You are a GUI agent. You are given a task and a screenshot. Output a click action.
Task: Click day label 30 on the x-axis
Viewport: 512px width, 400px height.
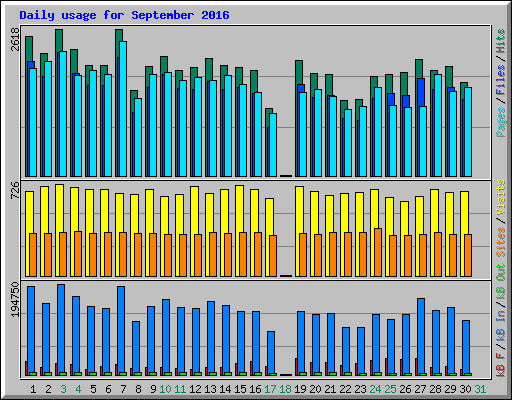point(465,389)
